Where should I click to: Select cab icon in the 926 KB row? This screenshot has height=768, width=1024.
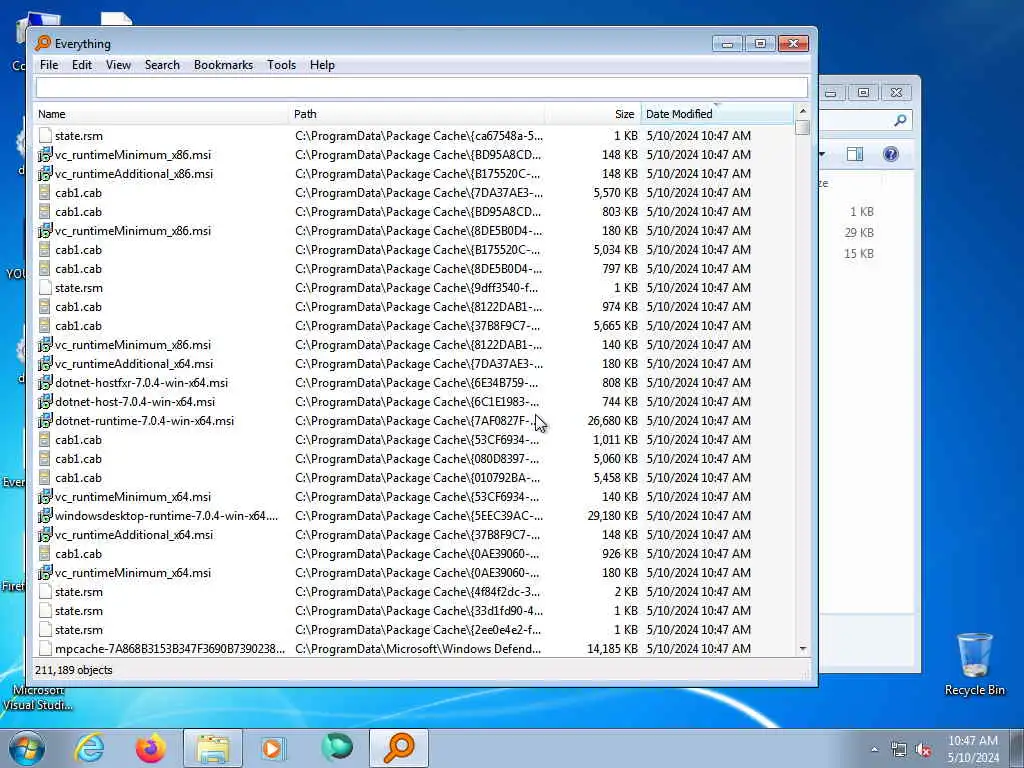[45, 553]
